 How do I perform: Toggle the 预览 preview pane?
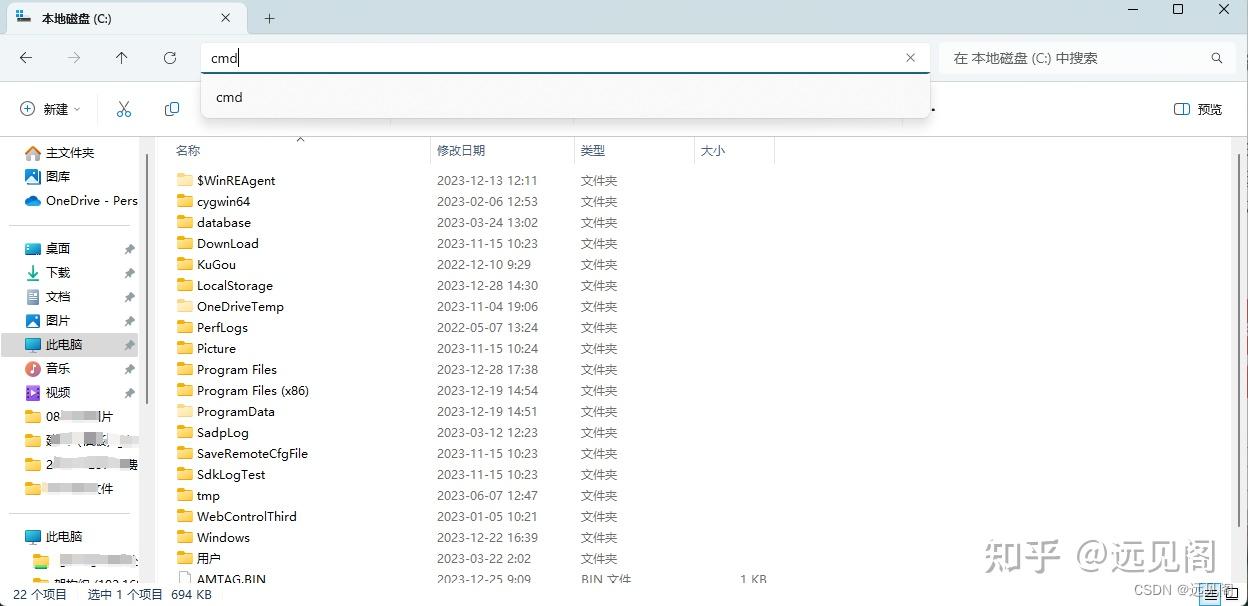click(1196, 109)
